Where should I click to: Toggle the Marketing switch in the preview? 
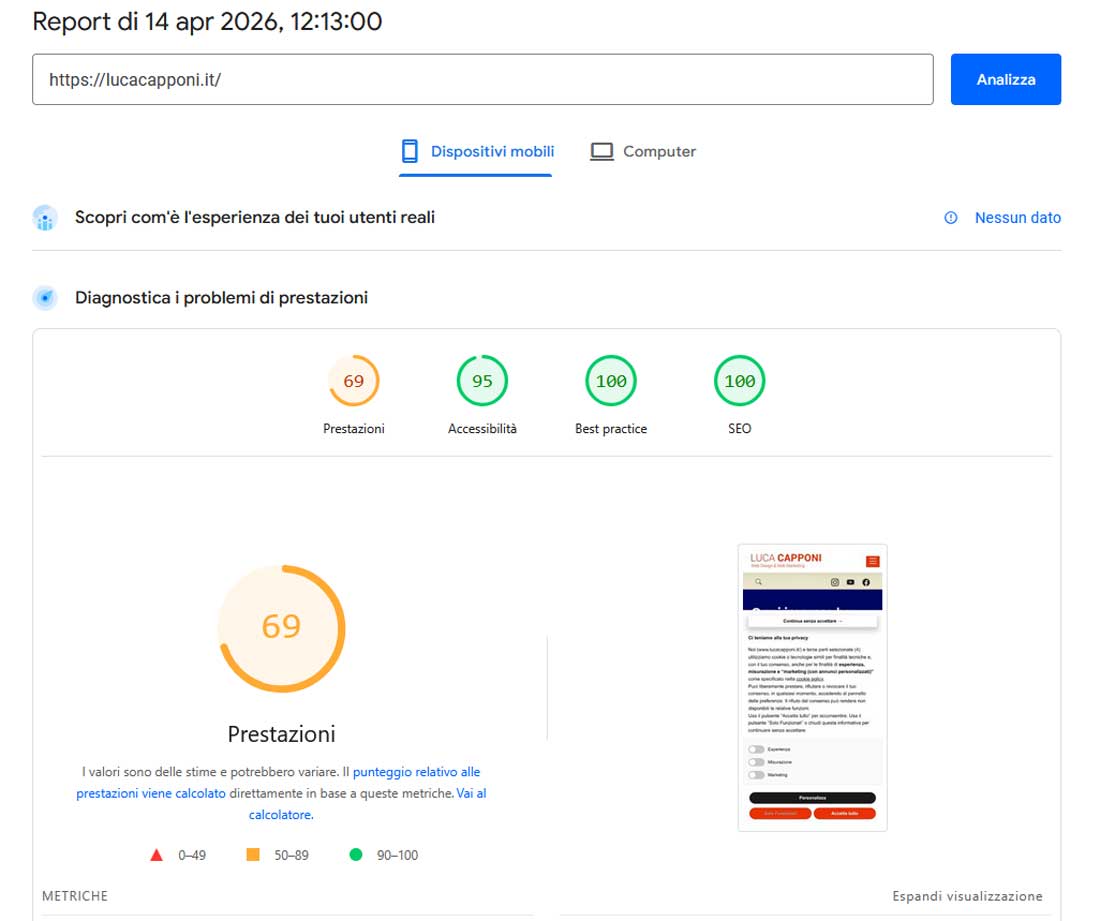click(757, 775)
